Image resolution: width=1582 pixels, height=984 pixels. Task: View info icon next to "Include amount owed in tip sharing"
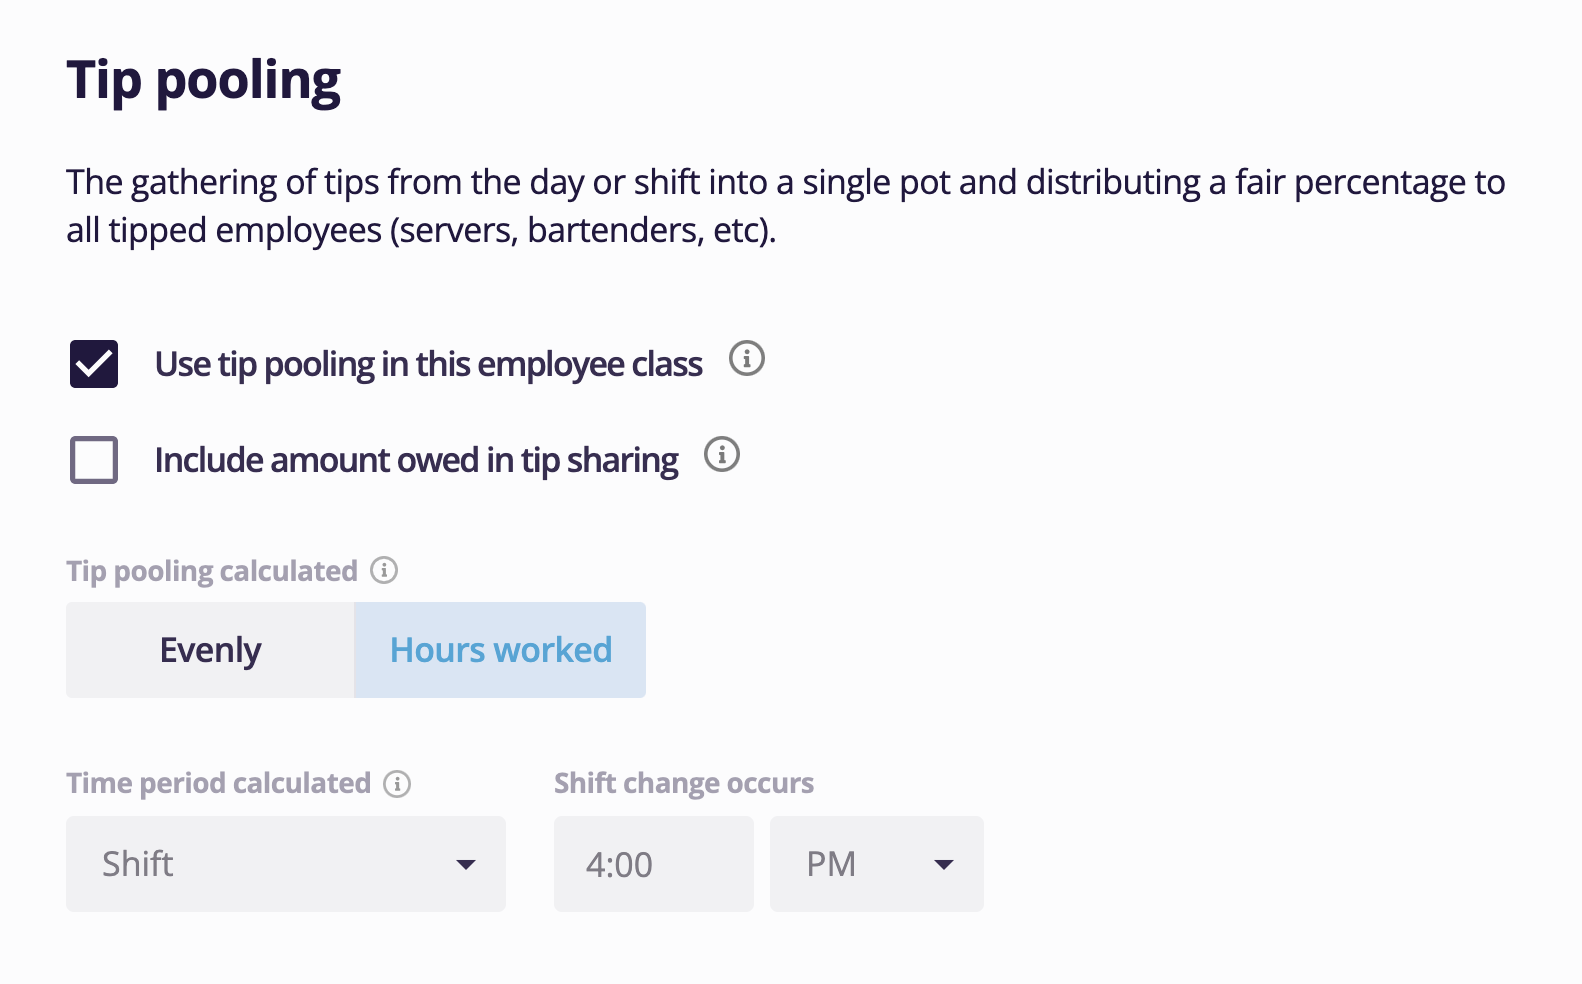(724, 455)
